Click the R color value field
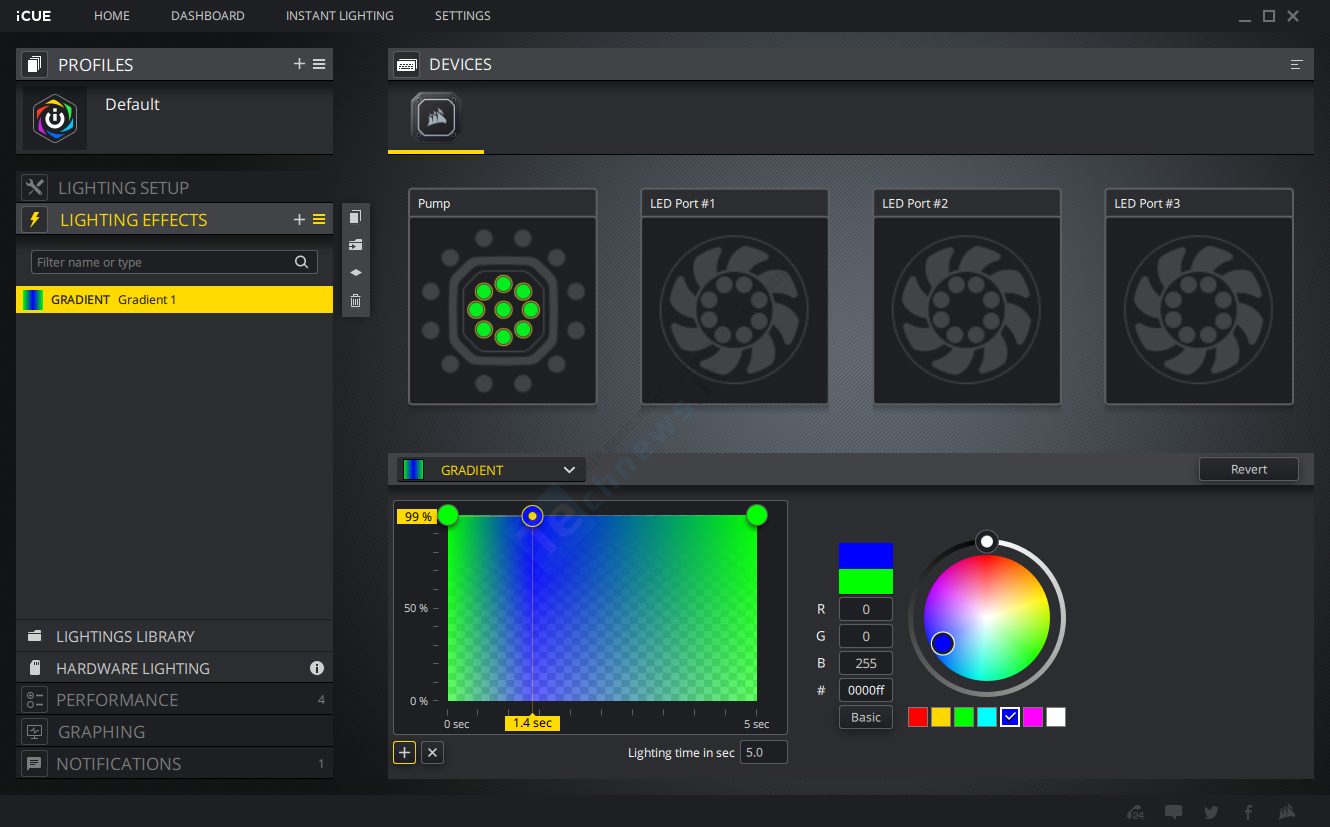This screenshot has height=827, width=1330. tap(866, 609)
